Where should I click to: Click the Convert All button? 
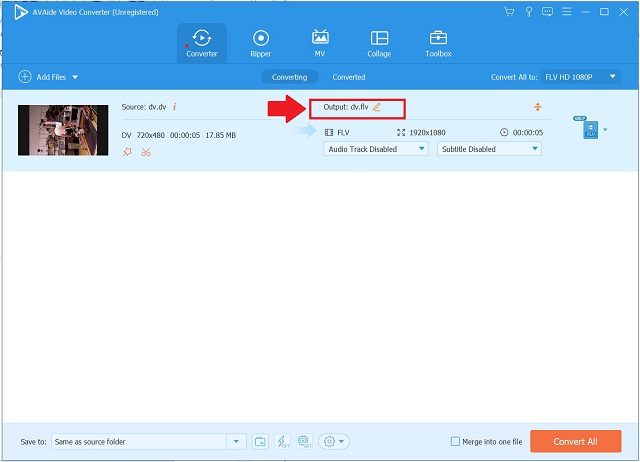[x=576, y=441]
